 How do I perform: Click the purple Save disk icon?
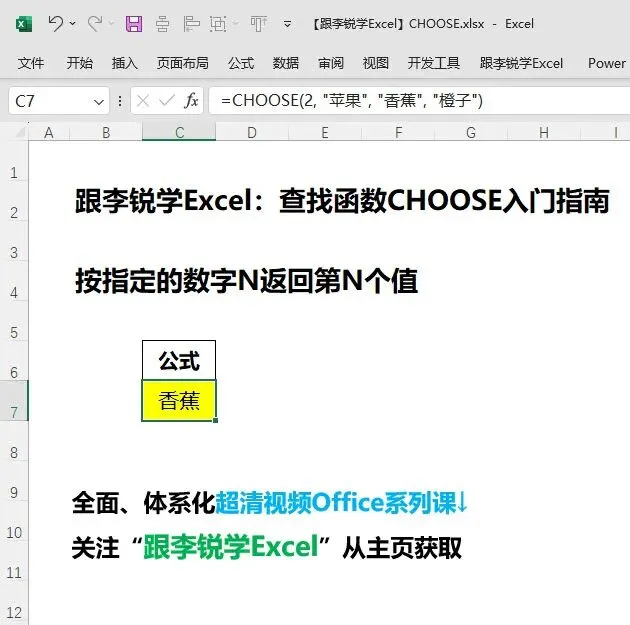(x=134, y=24)
